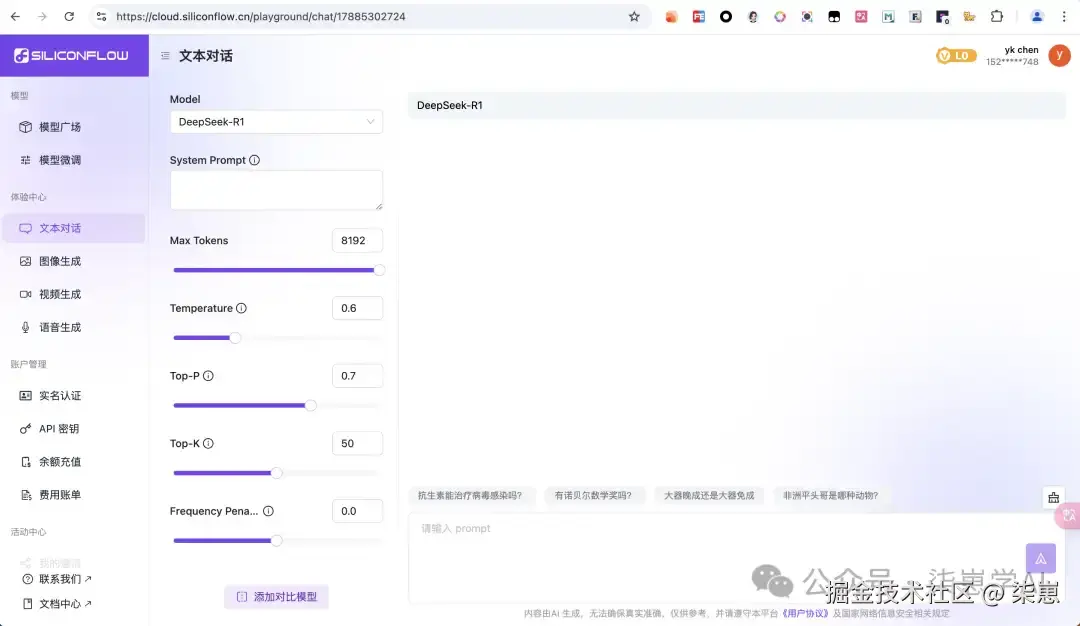The image size is (1080, 626).
Task: Select suggestion 抗生素能治疗病毒感染吗?
Action: pyautogui.click(x=470, y=495)
